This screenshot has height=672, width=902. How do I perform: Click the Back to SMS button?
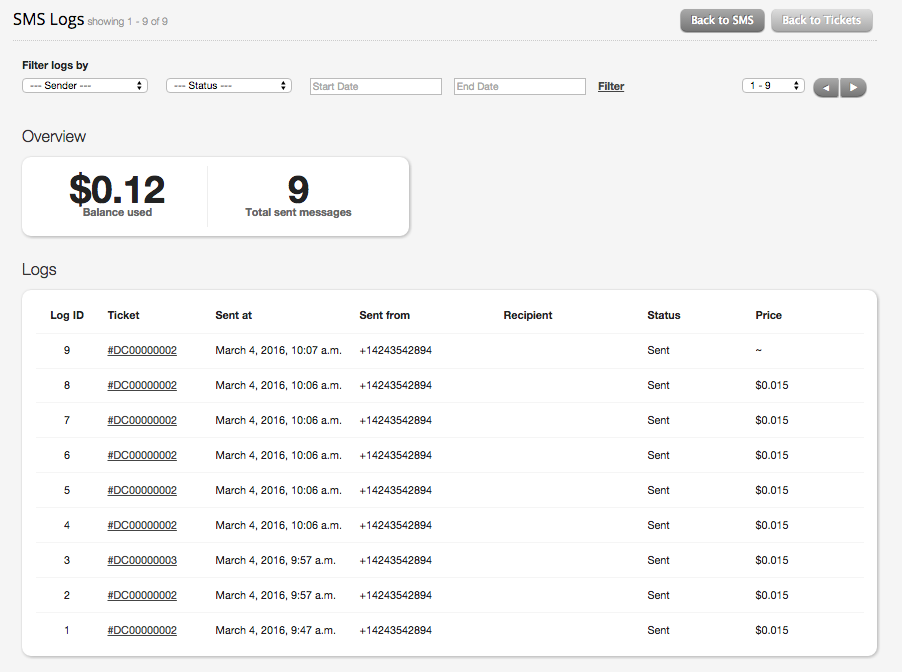(x=722, y=20)
